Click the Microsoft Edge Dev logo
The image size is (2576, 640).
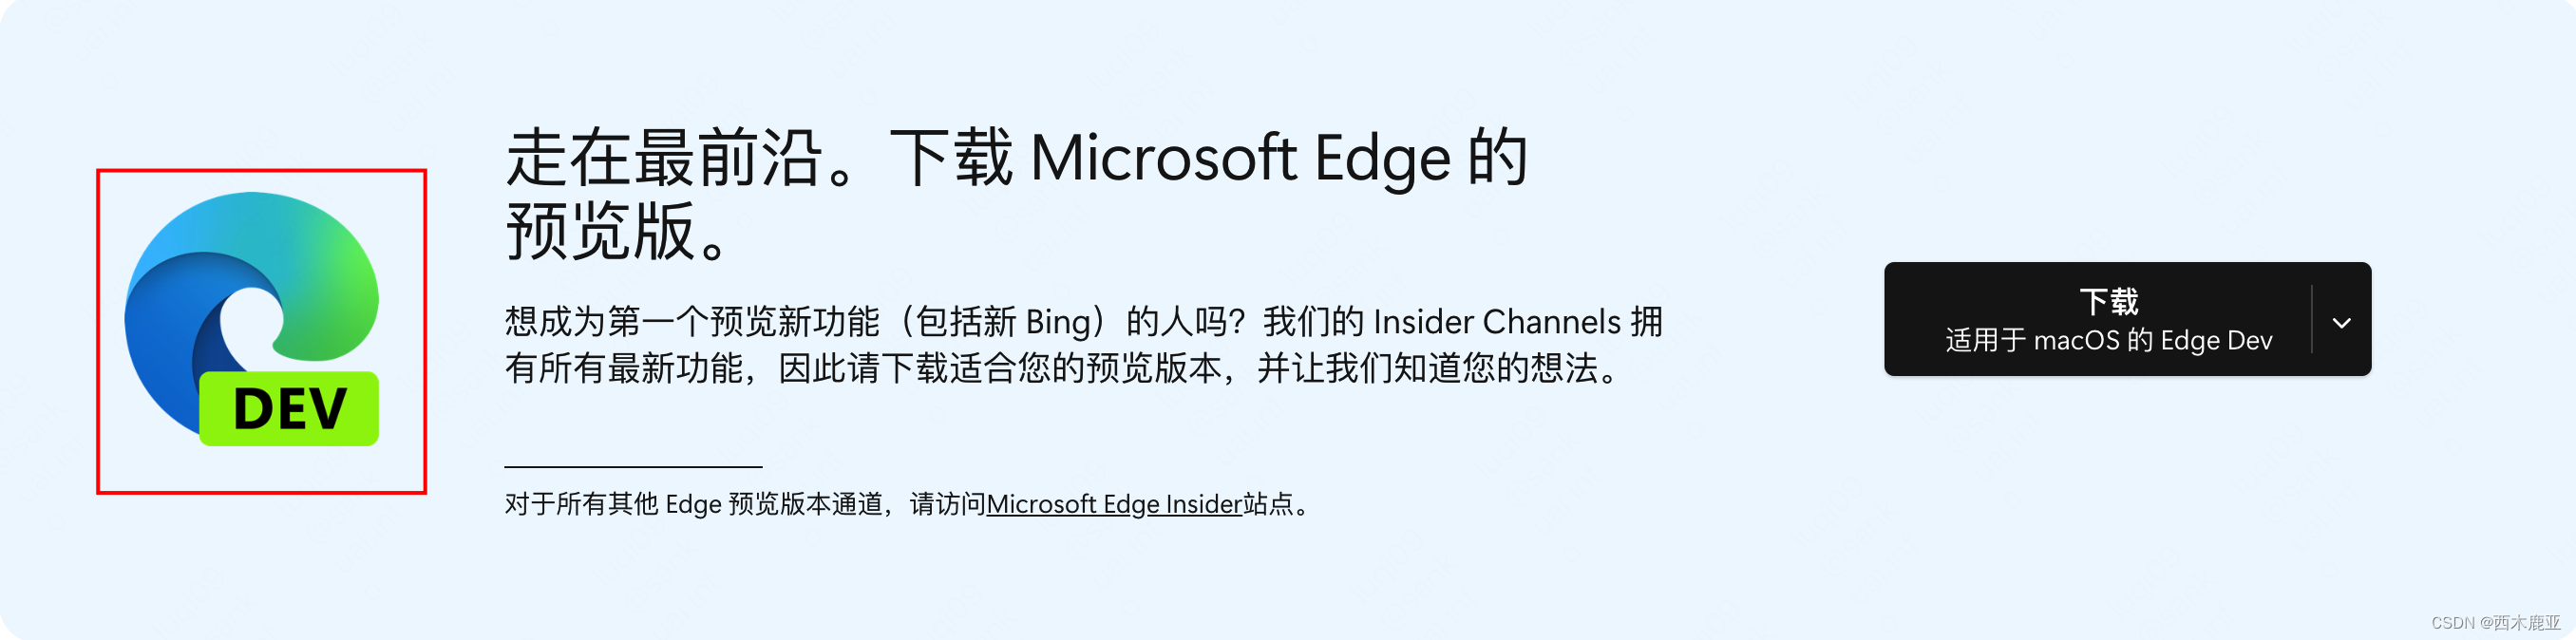[252, 319]
